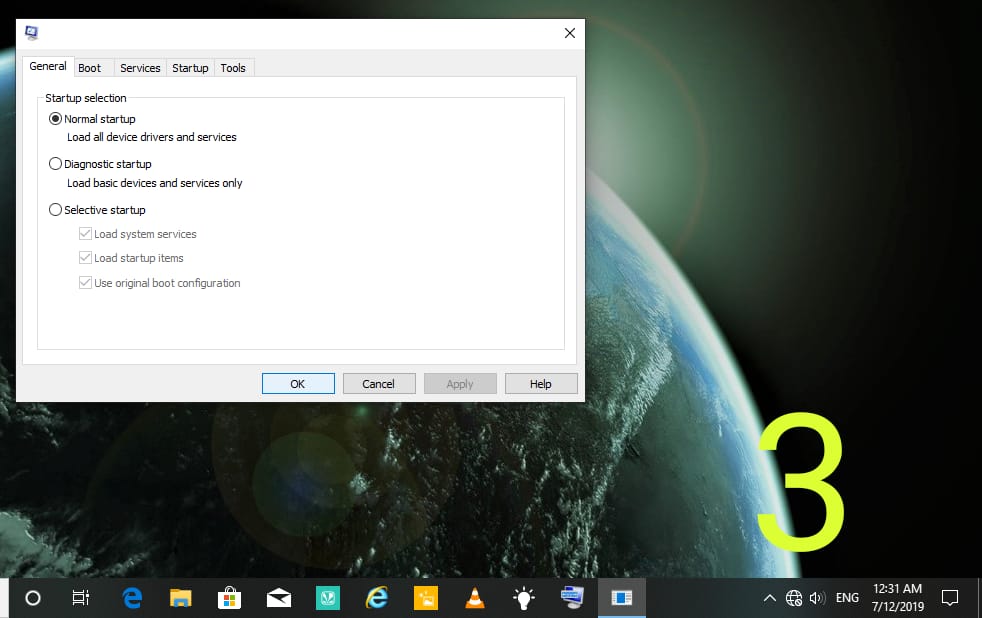The height and width of the screenshot is (618, 982).
Task: Switch to the Services tab
Action: coord(140,68)
